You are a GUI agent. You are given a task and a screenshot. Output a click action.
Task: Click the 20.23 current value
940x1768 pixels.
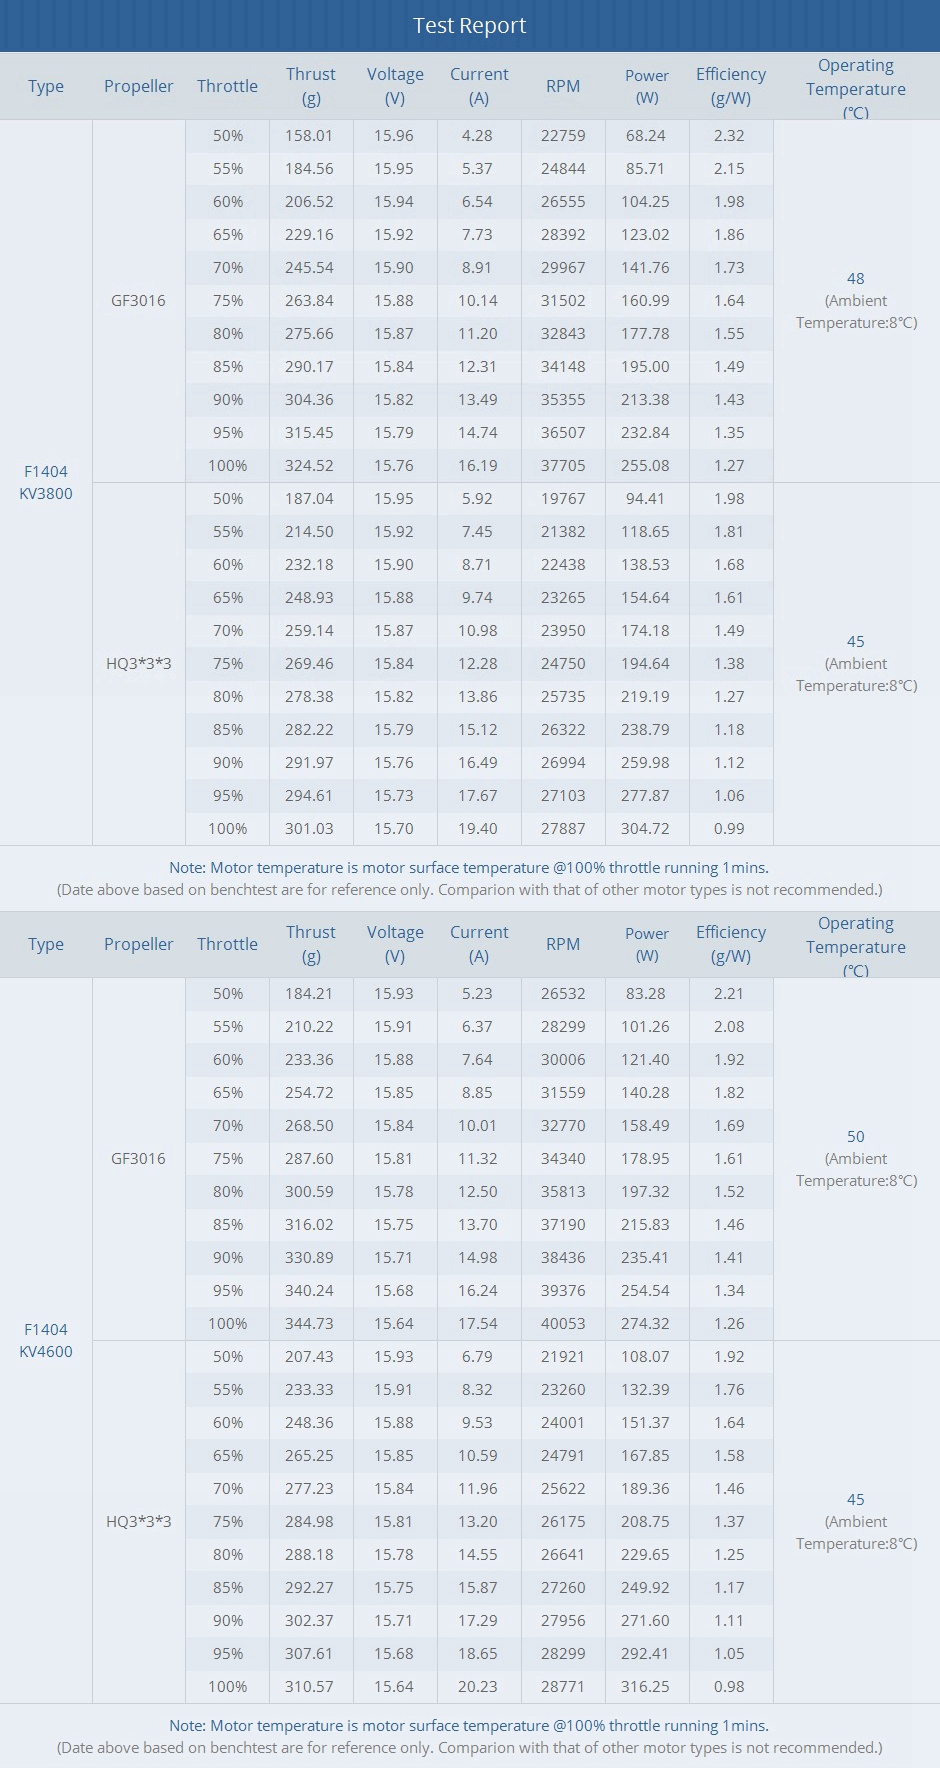[x=478, y=1687]
